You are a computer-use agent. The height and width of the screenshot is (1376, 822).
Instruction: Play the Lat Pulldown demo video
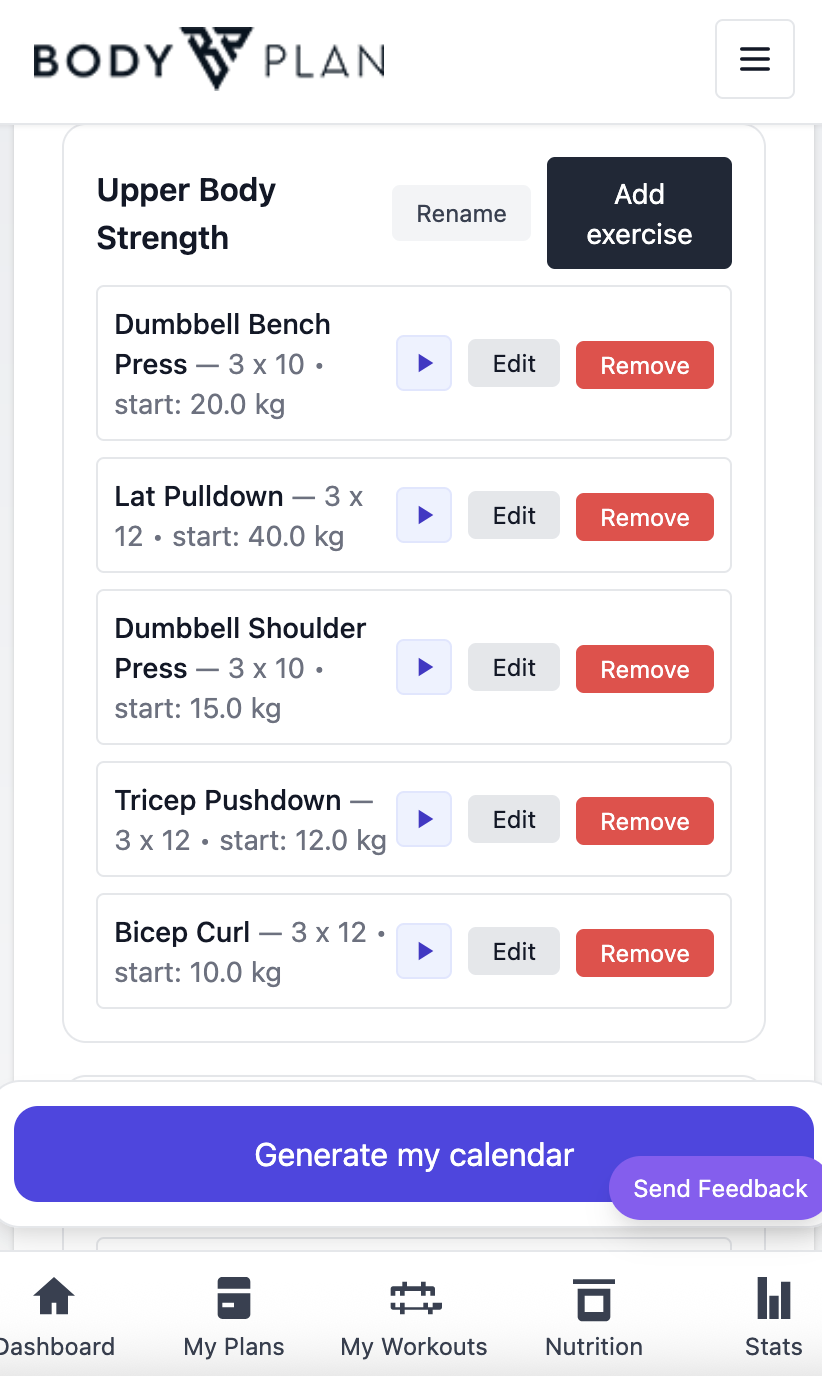424,515
